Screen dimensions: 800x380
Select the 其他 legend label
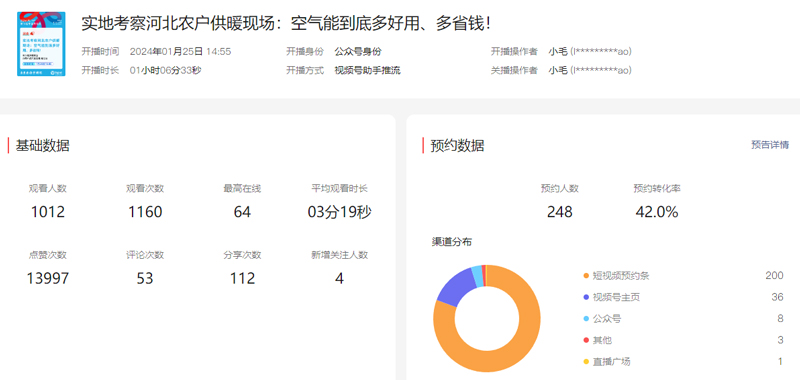[x=602, y=340]
